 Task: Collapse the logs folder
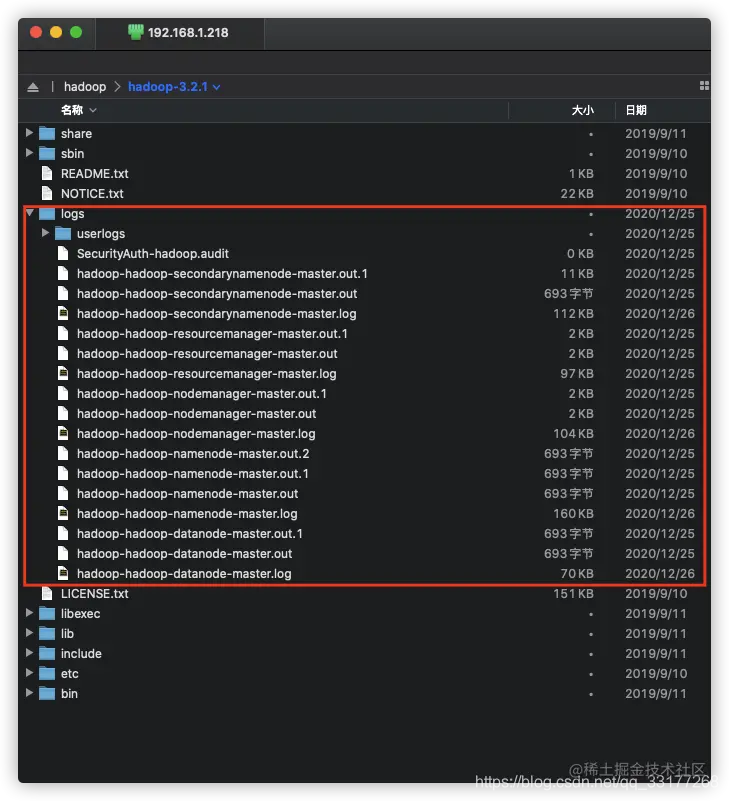[29, 213]
